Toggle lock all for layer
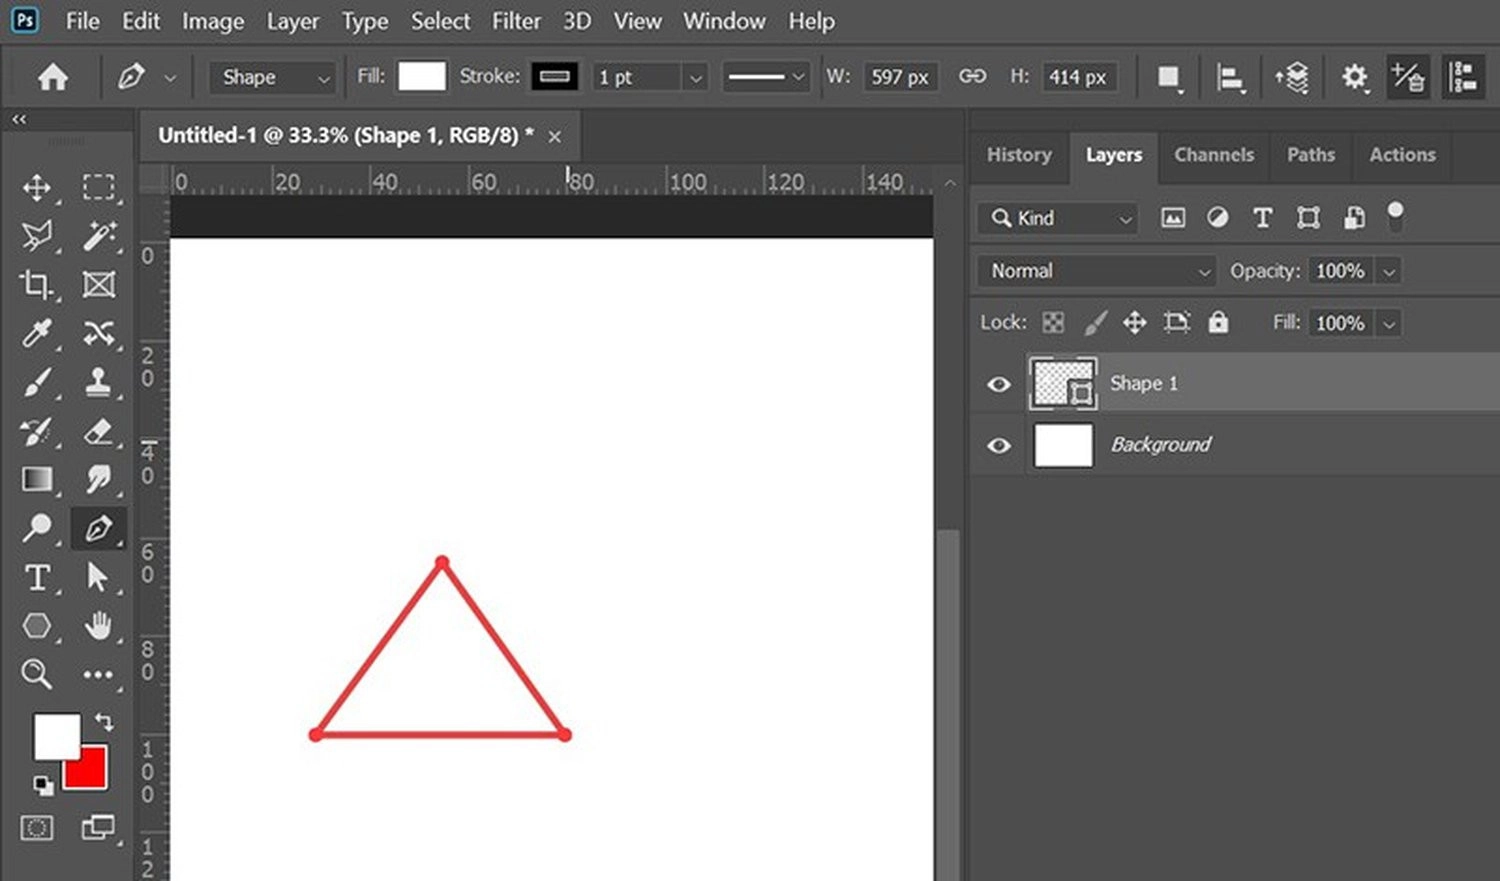The width and height of the screenshot is (1500, 881). pos(1217,322)
